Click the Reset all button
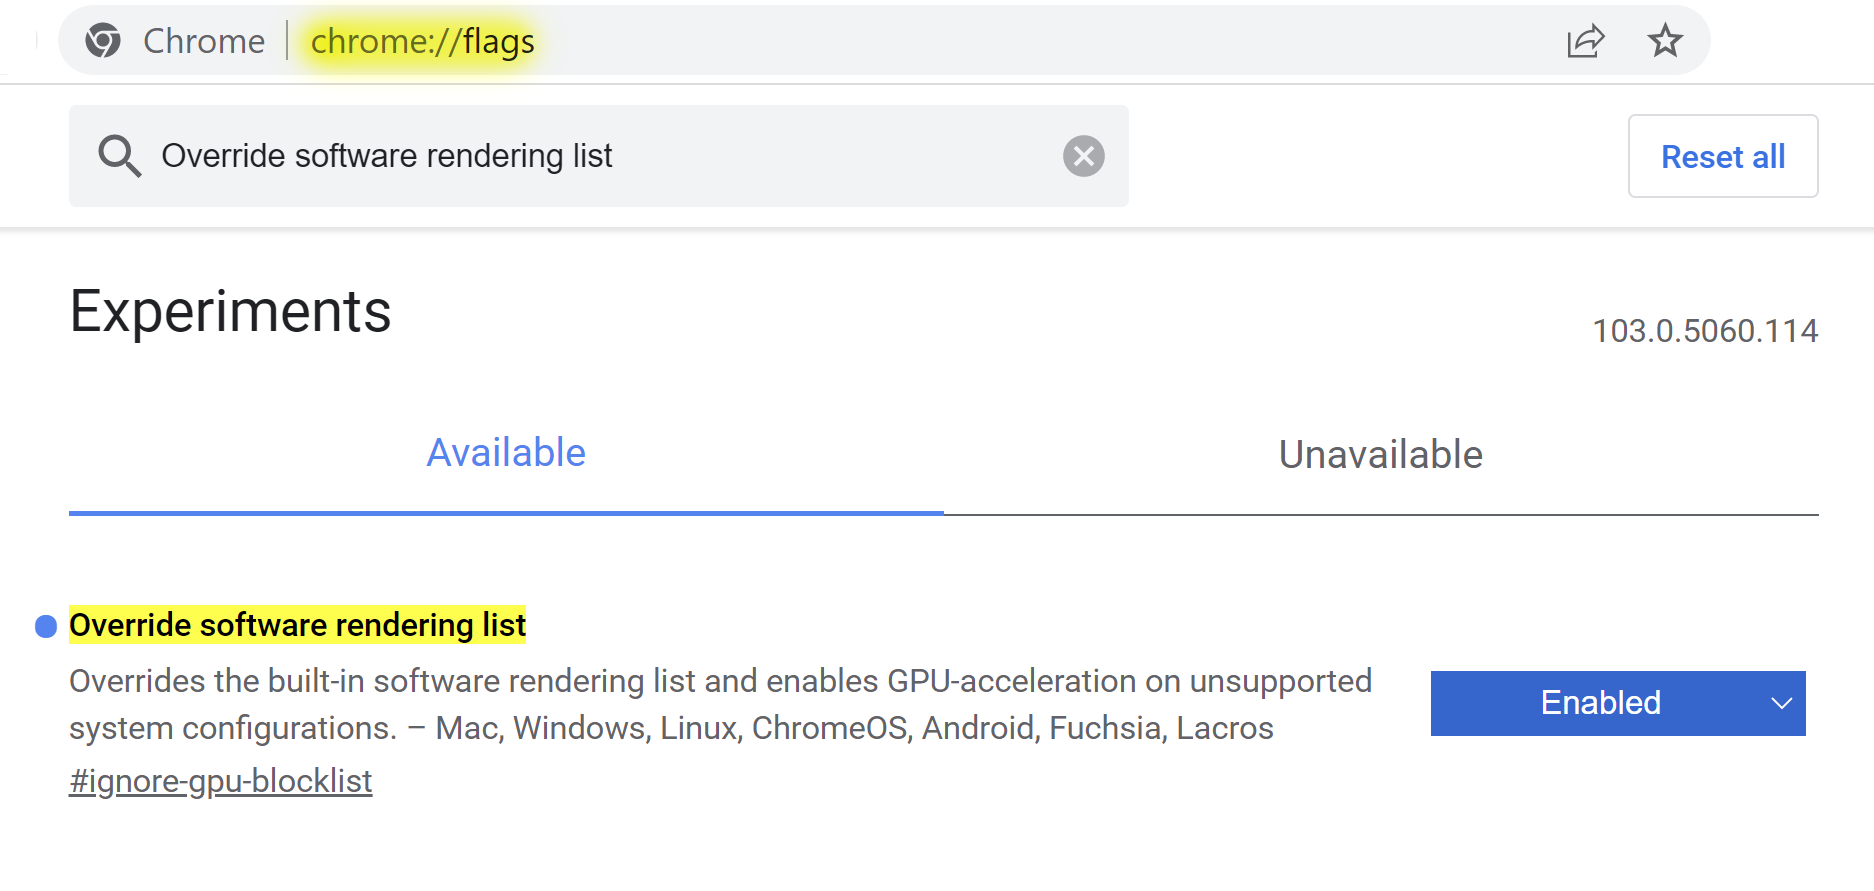Viewport: 1874px width, 891px height. click(1723, 156)
